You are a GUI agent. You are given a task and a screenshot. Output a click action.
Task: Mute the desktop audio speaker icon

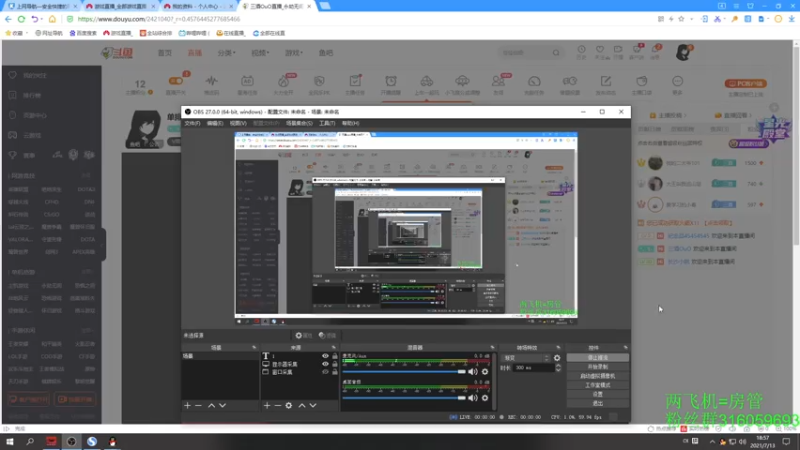(x=473, y=398)
